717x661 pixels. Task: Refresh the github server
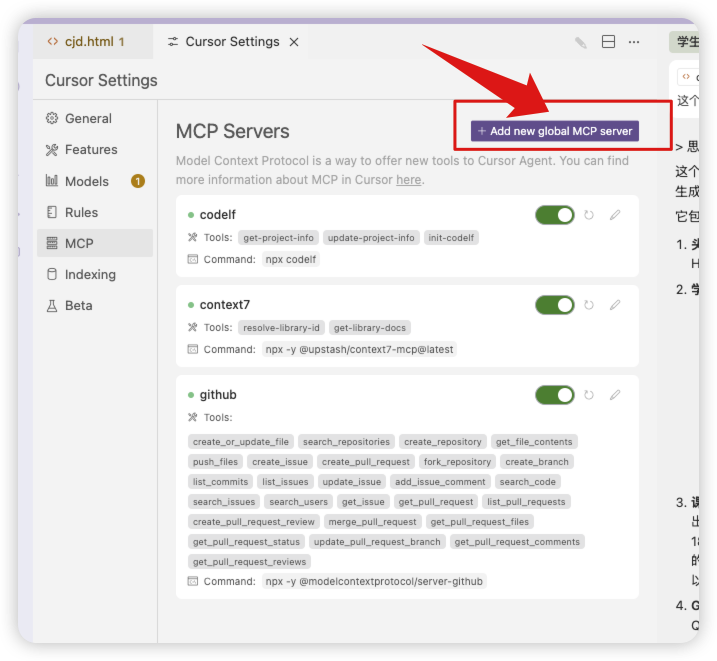(x=589, y=395)
